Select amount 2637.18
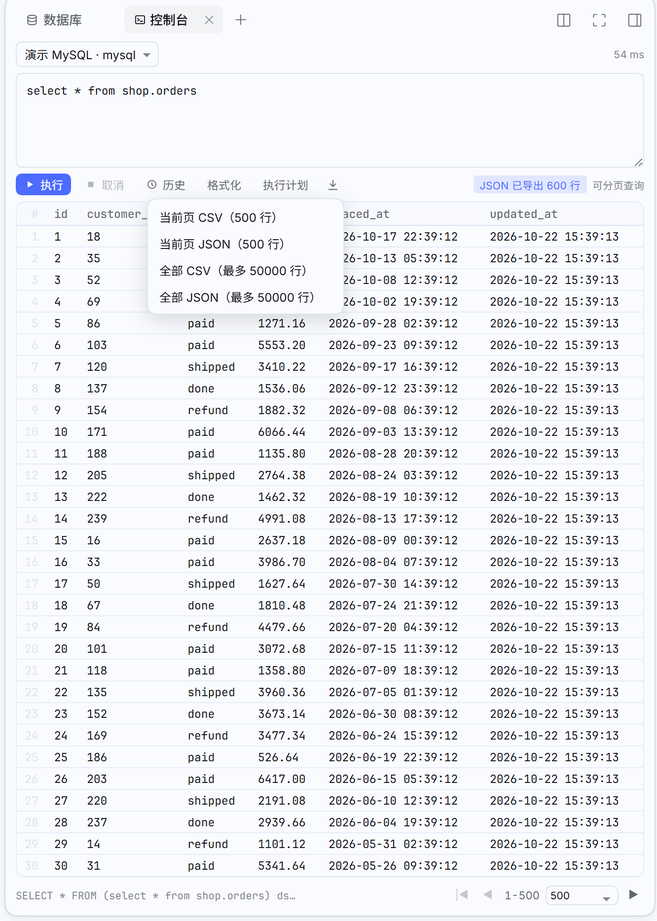Screen dimensions: 657x921 (x=282, y=541)
